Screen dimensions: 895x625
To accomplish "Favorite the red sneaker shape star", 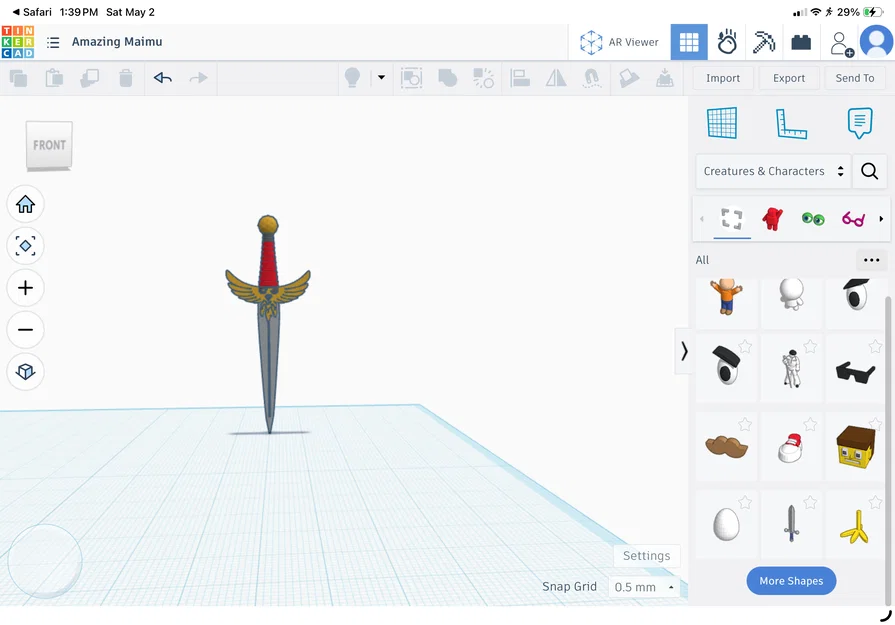I will (810, 424).
